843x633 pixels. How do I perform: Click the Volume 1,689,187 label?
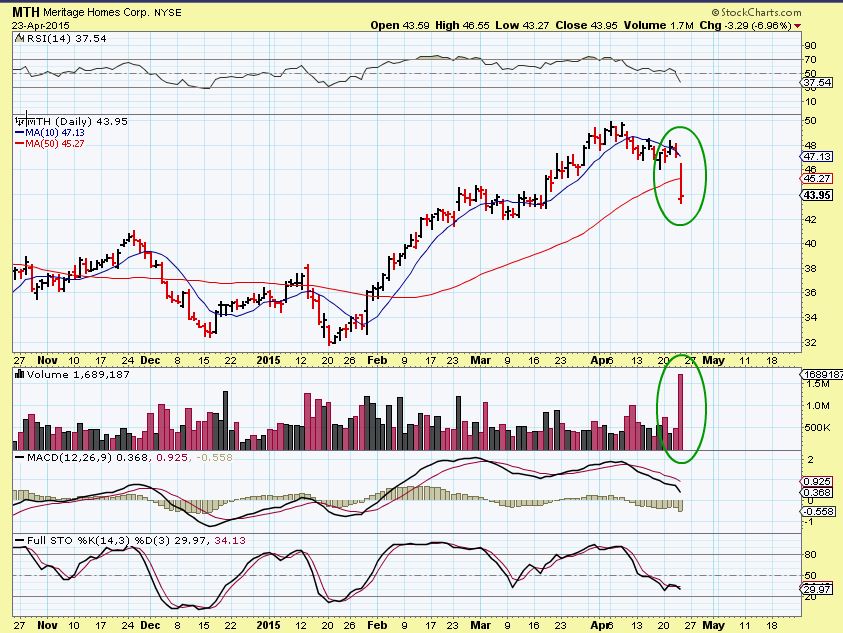pyautogui.click(x=78, y=374)
